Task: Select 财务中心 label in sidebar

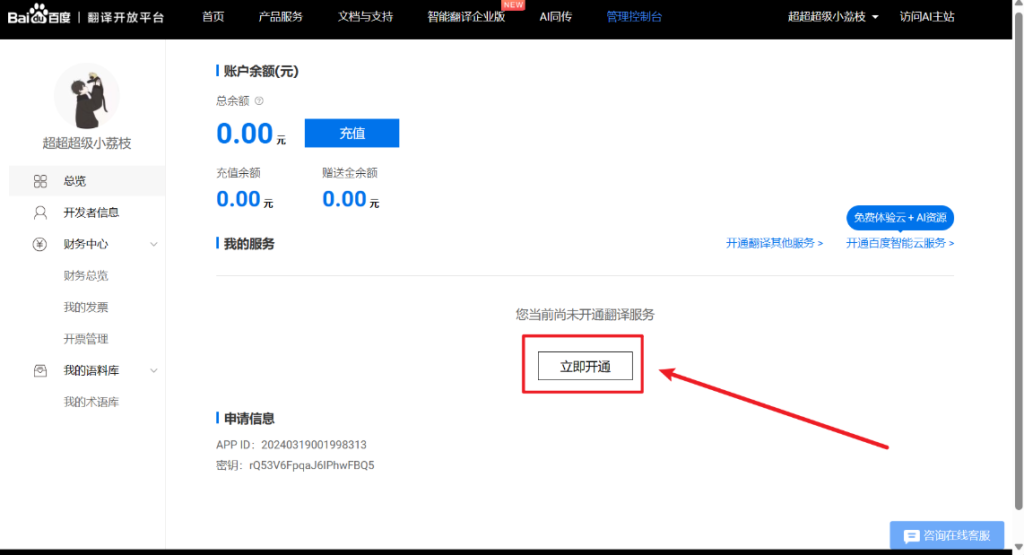Action: pyautogui.click(x=86, y=244)
